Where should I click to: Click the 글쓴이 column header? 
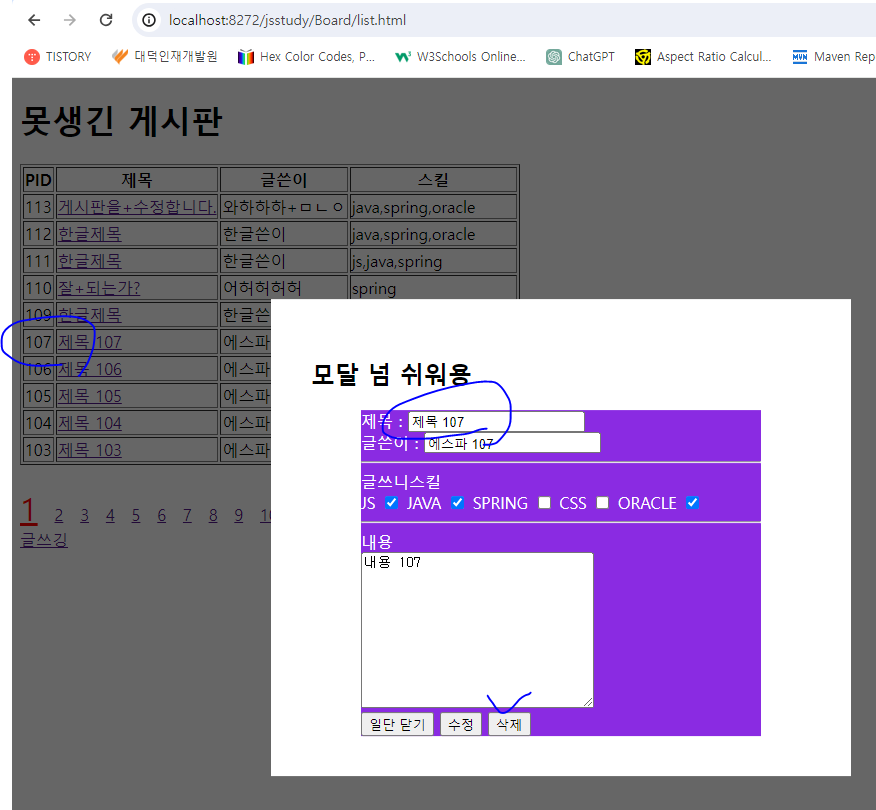click(284, 180)
